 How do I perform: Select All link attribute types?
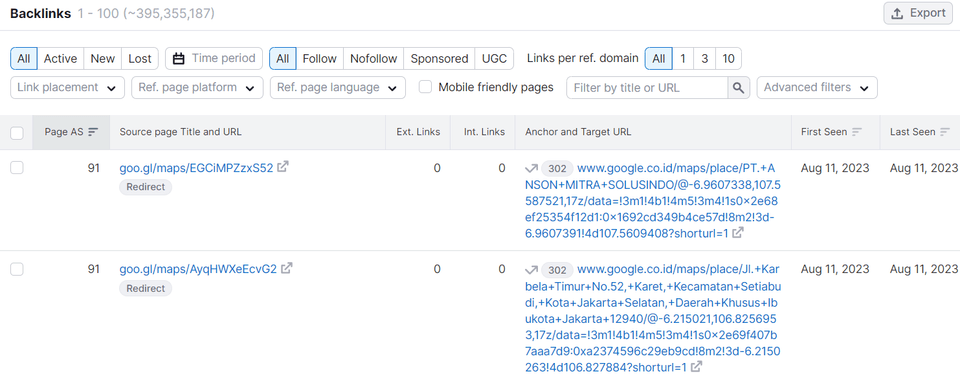pos(283,59)
